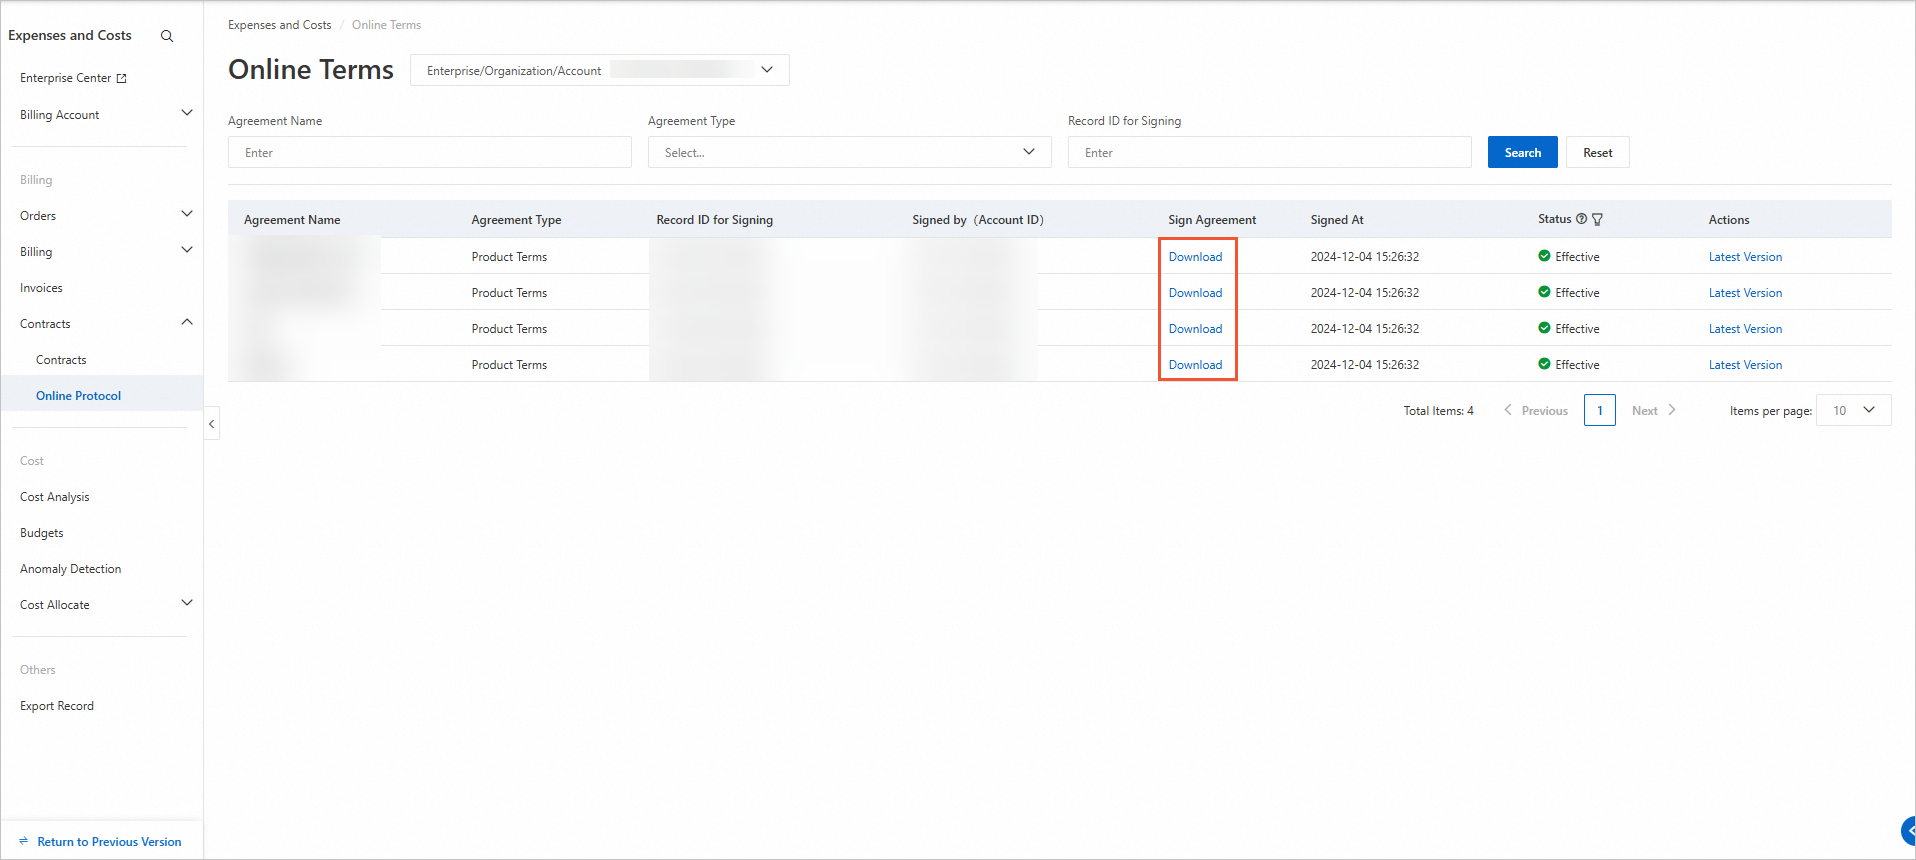
Task: Collapse the Contracts parent sidebar section
Action: (x=186, y=323)
